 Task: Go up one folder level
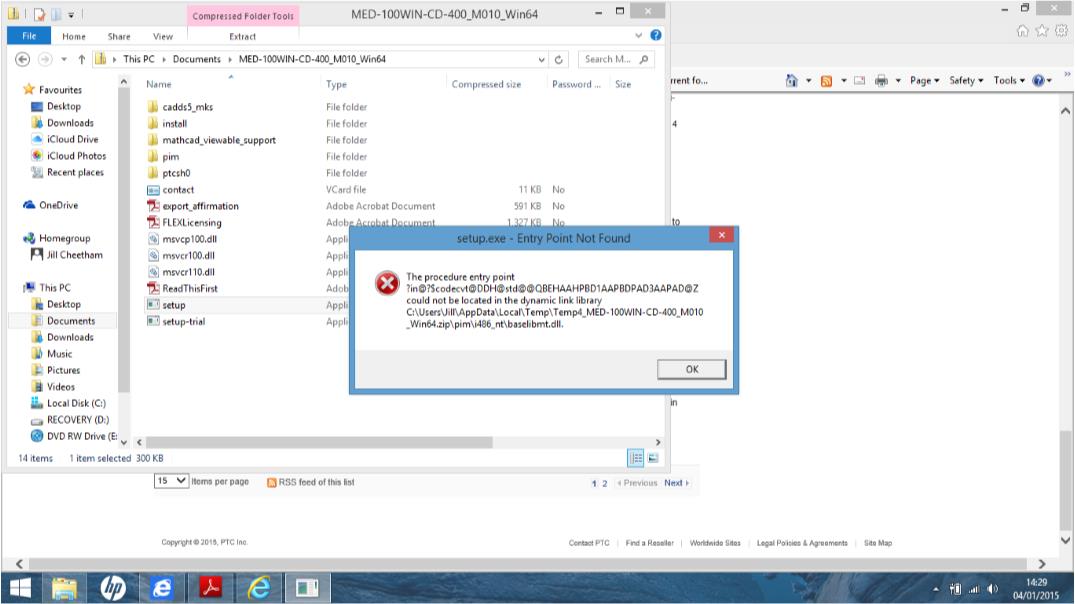coord(82,60)
